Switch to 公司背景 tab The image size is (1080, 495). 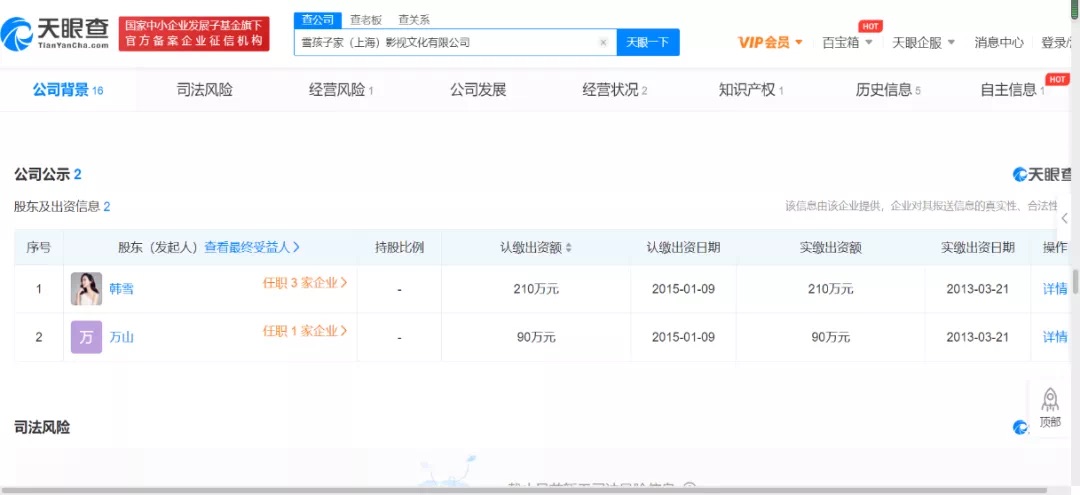pos(68,89)
